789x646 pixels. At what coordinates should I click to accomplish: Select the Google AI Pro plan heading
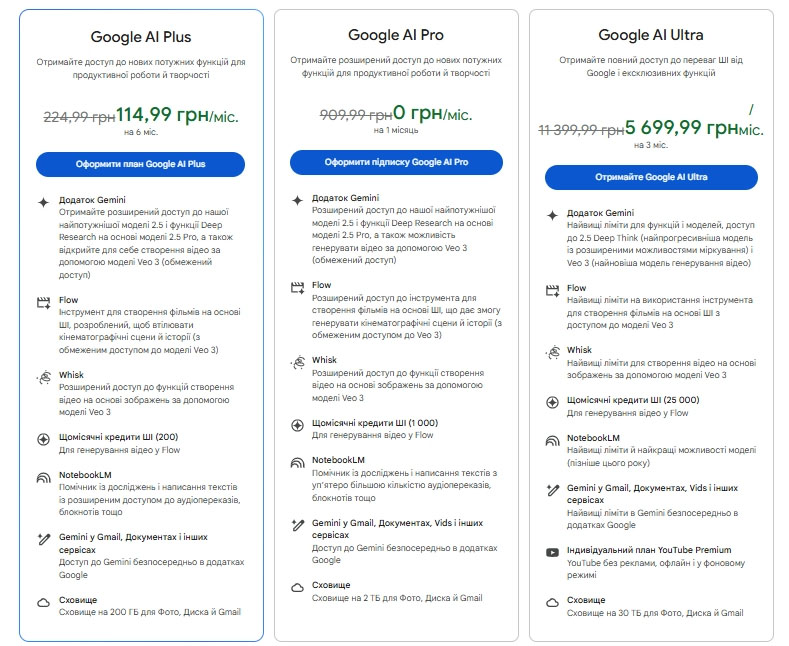coord(396,36)
